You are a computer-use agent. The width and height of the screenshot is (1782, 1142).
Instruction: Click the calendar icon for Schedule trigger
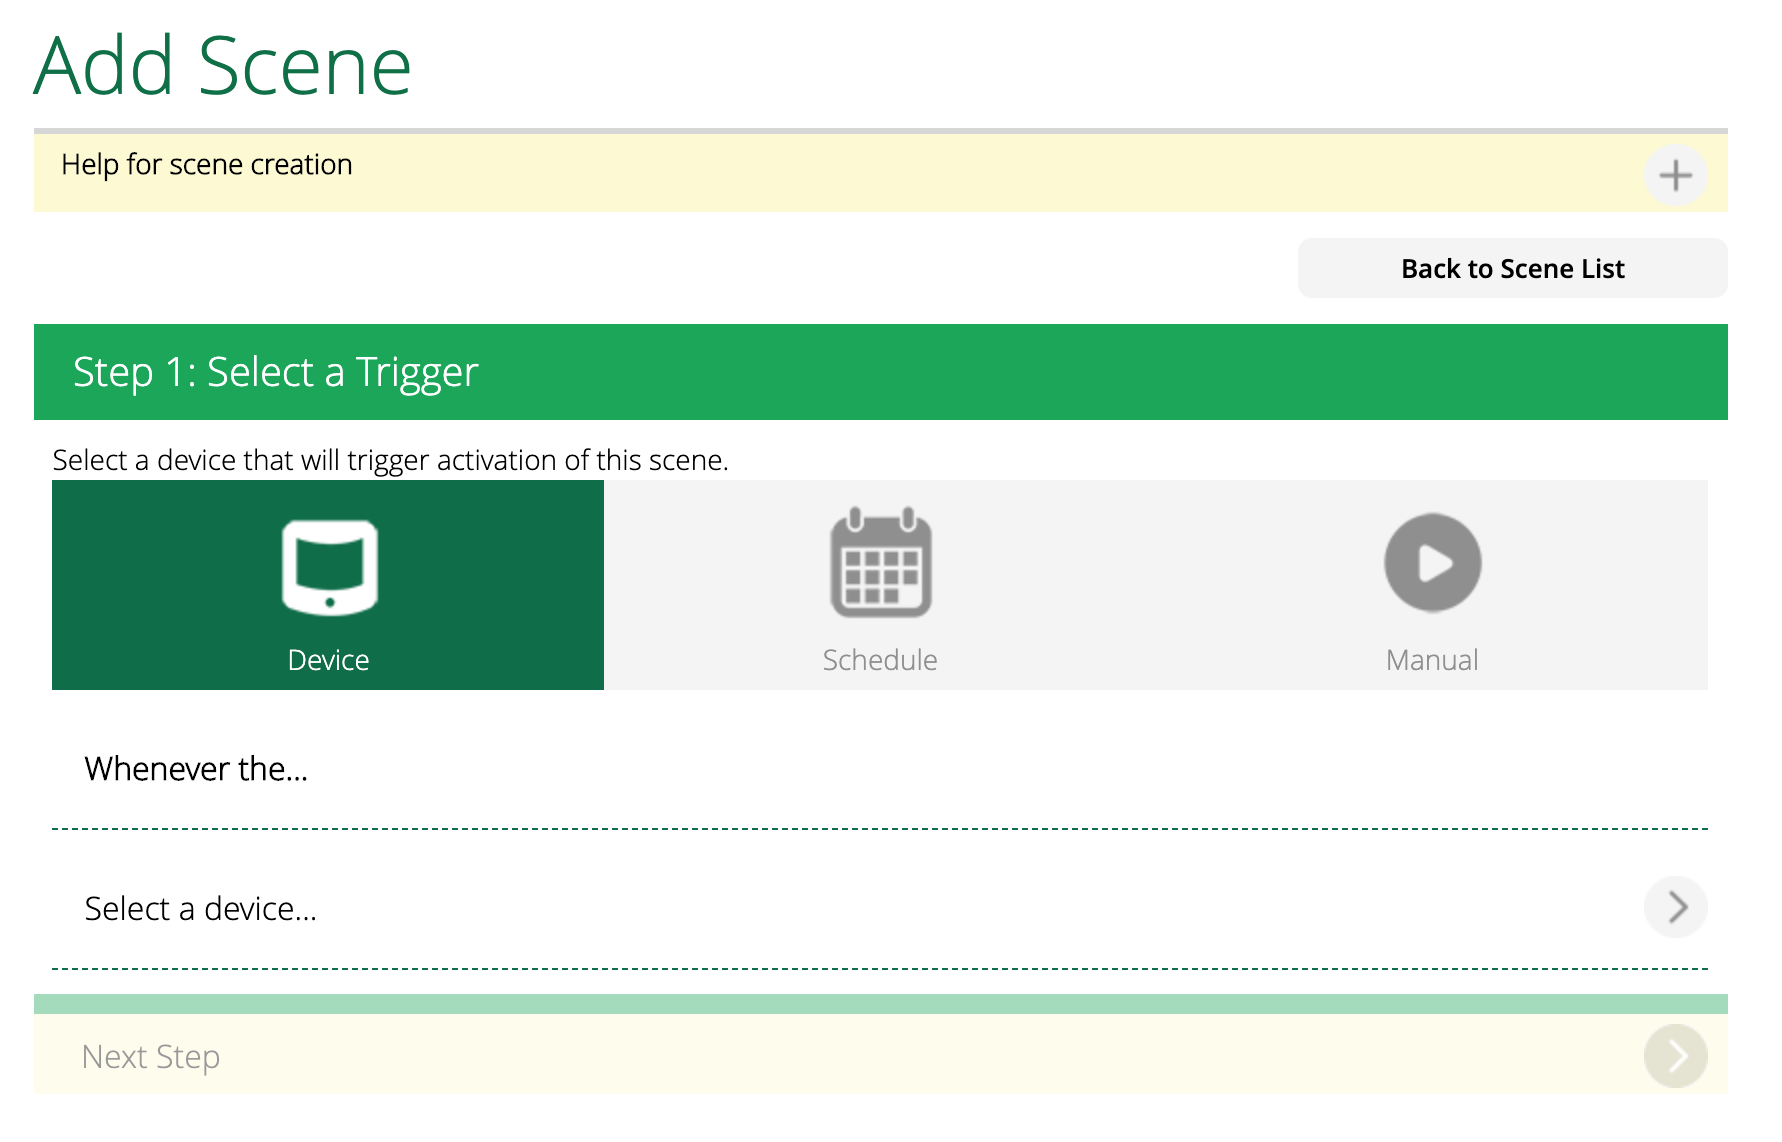click(880, 562)
